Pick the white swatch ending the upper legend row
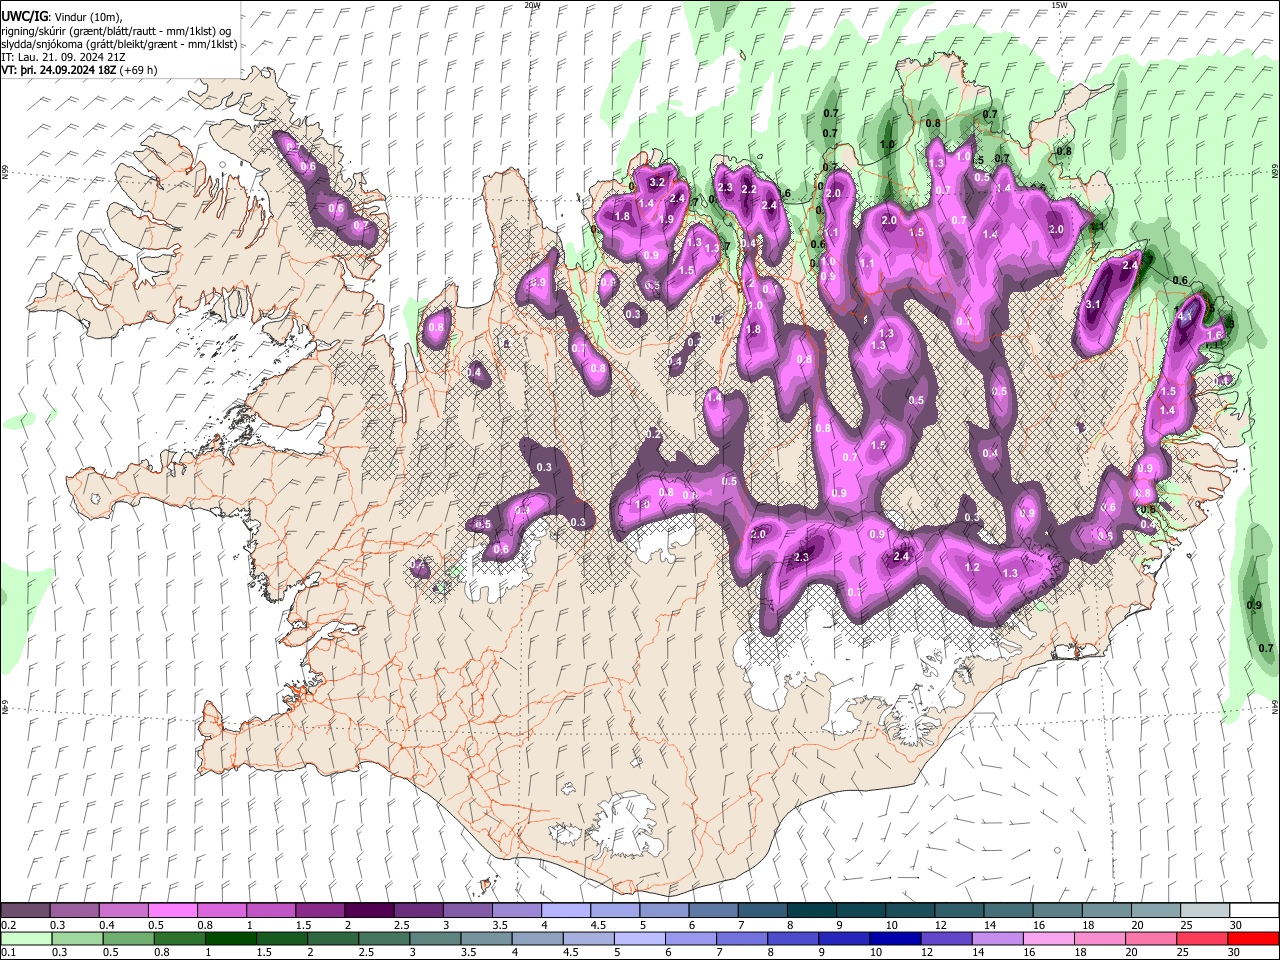The image size is (1280, 960). pos(1253,911)
